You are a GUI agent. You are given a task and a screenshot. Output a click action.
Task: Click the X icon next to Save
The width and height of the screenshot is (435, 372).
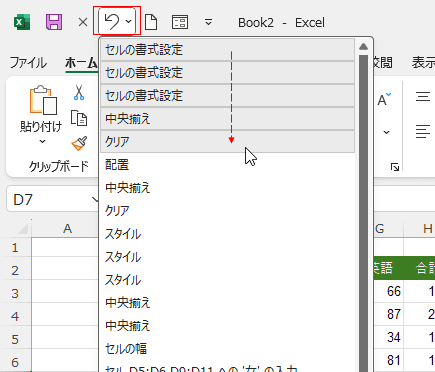pyautogui.click(x=83, y=22)
